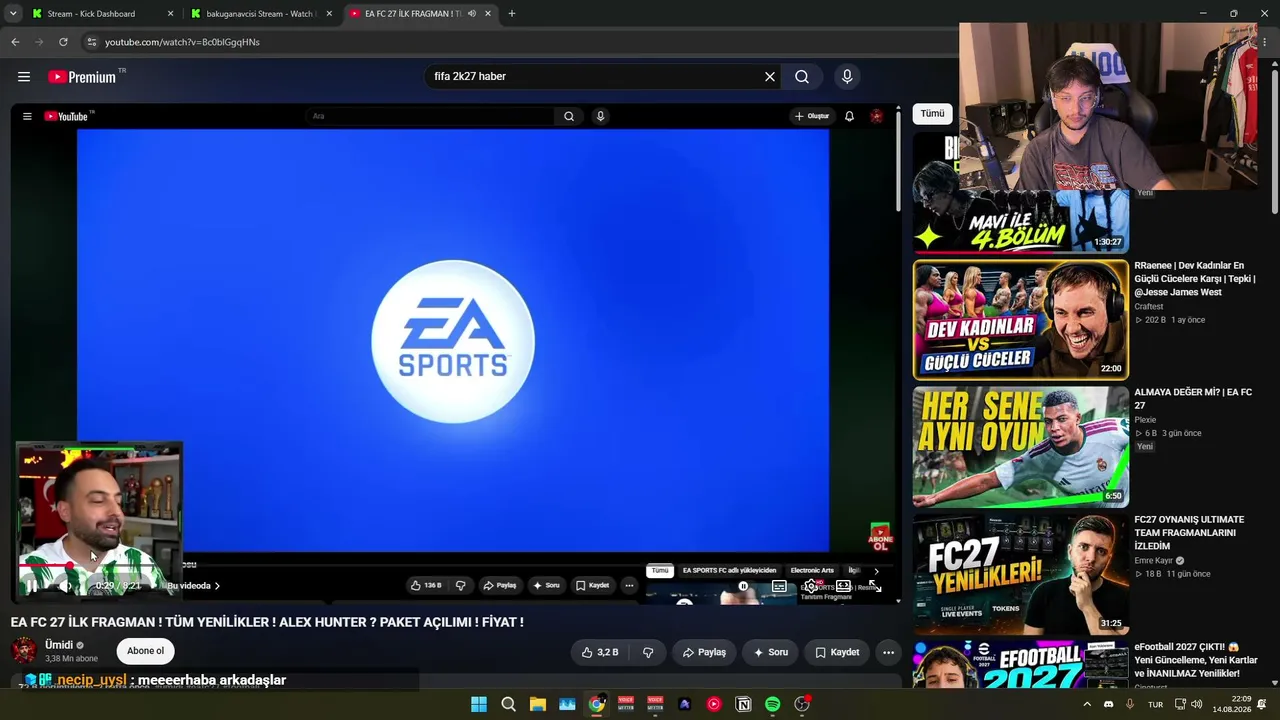Select the address bar URL
This screenshot has height=720, width=1280.
182,42
